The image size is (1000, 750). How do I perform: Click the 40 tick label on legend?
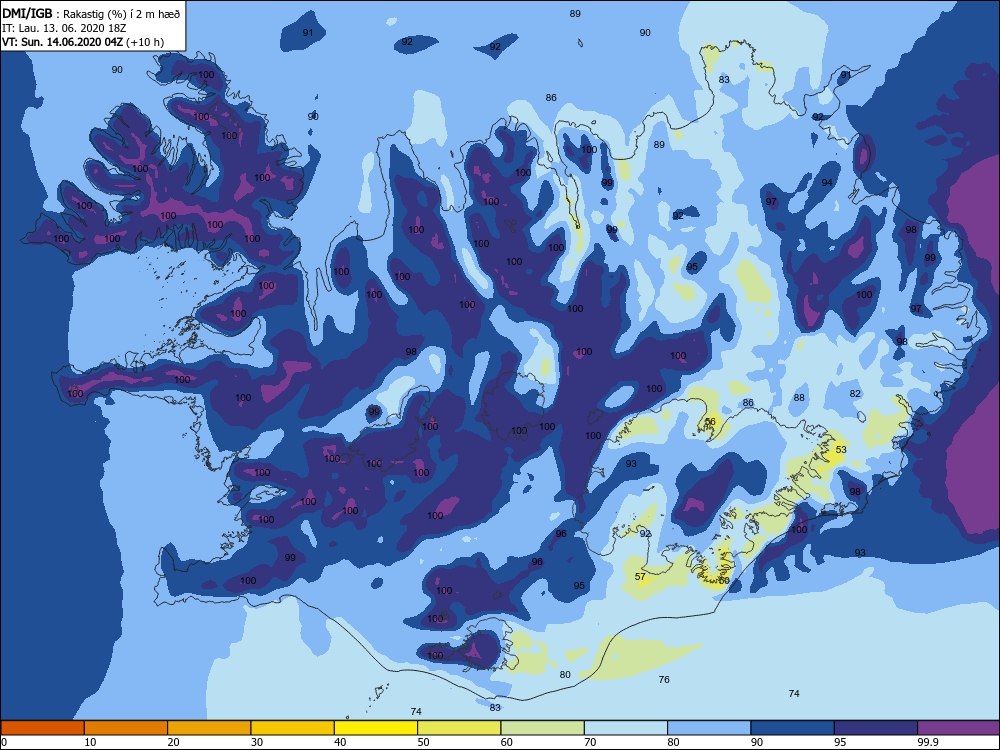(341, 742)
